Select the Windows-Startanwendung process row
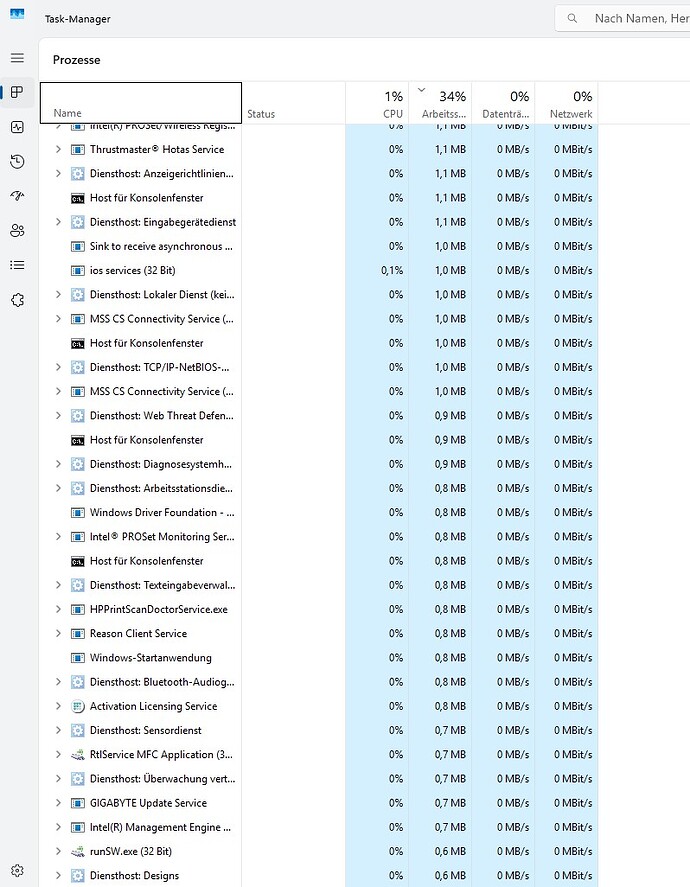The height and width of the screenshot is (887, 690). click(x=150, y=658)
